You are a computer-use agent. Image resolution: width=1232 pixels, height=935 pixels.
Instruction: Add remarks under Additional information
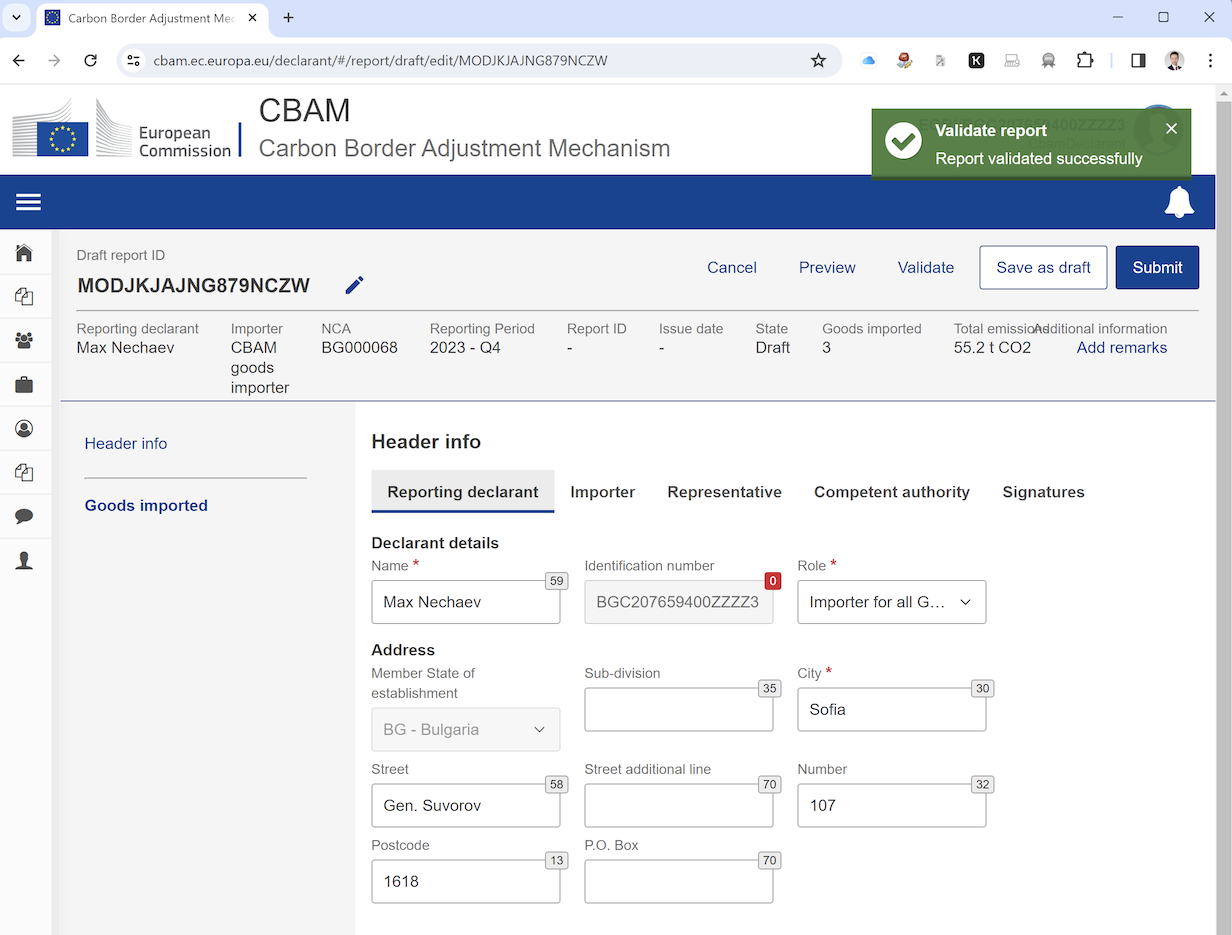(x=1121, y=347)
